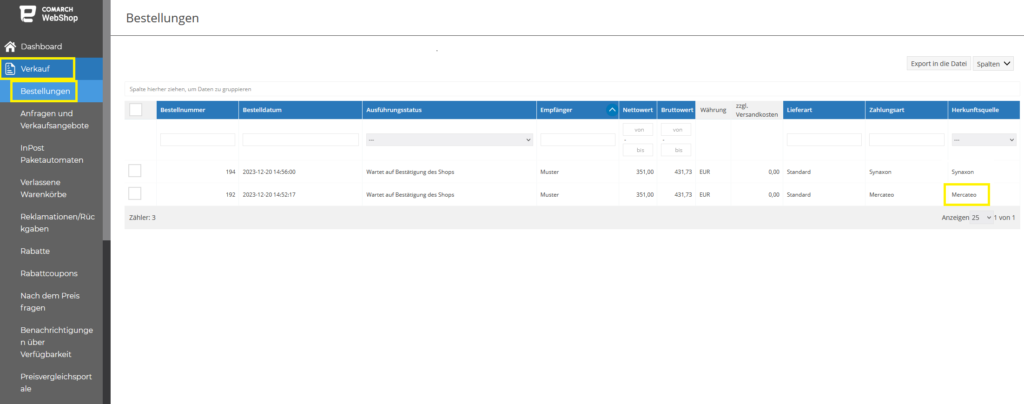The image size is (1024, 404).
Task: Open Dashboard in the sidebar
Action: click(41, 47)
